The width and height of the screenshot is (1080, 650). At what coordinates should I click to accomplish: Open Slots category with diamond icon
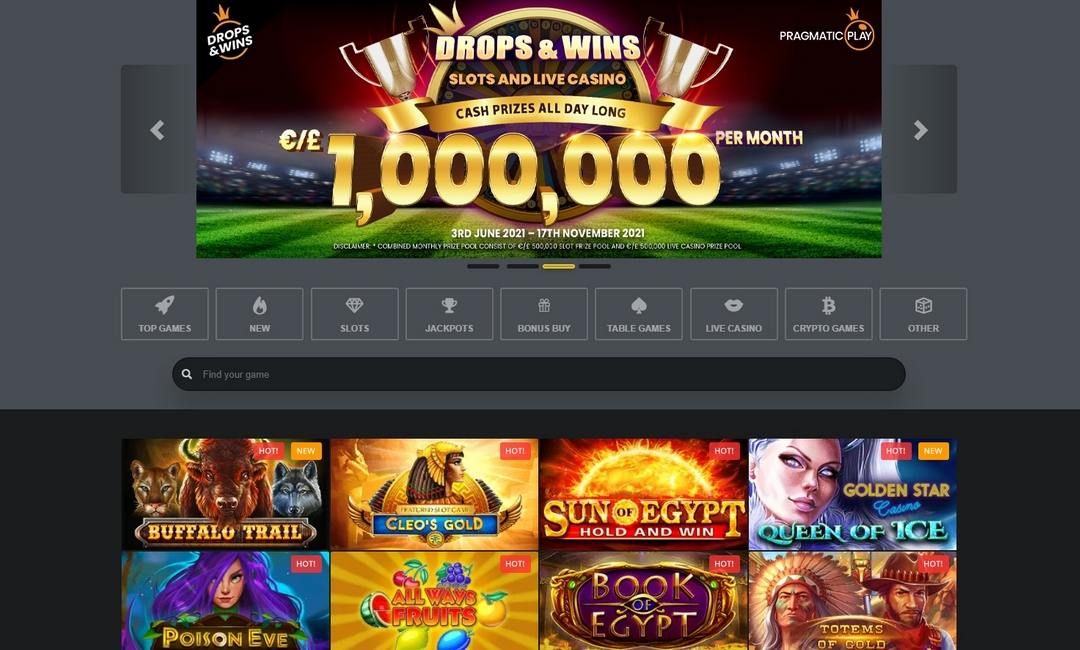pyautogui.click(x=355, y=314)
